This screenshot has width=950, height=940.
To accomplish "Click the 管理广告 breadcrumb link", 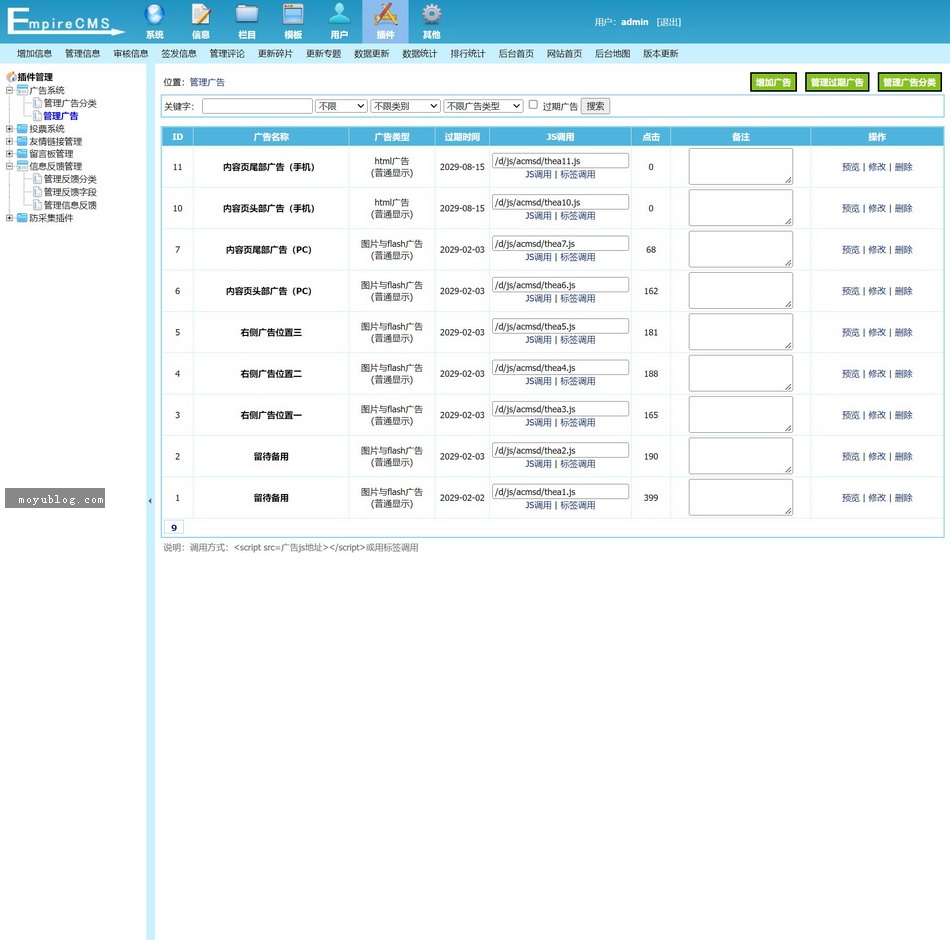I will click(x=207, y=82).
